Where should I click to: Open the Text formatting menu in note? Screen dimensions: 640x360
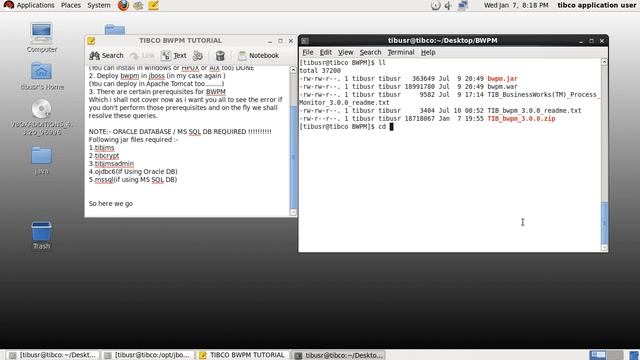(x=174, y=56)
